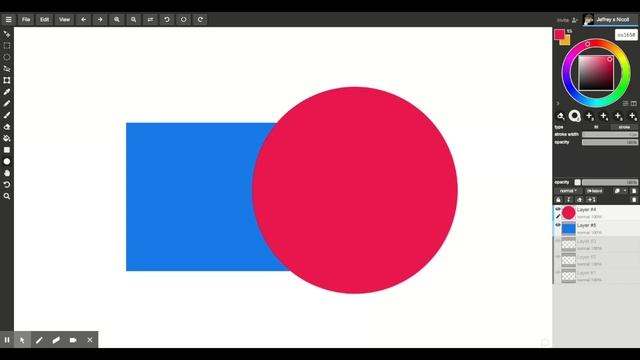The image size is (640, 360).
Task: Select the pencil tool
Action: 7,104
